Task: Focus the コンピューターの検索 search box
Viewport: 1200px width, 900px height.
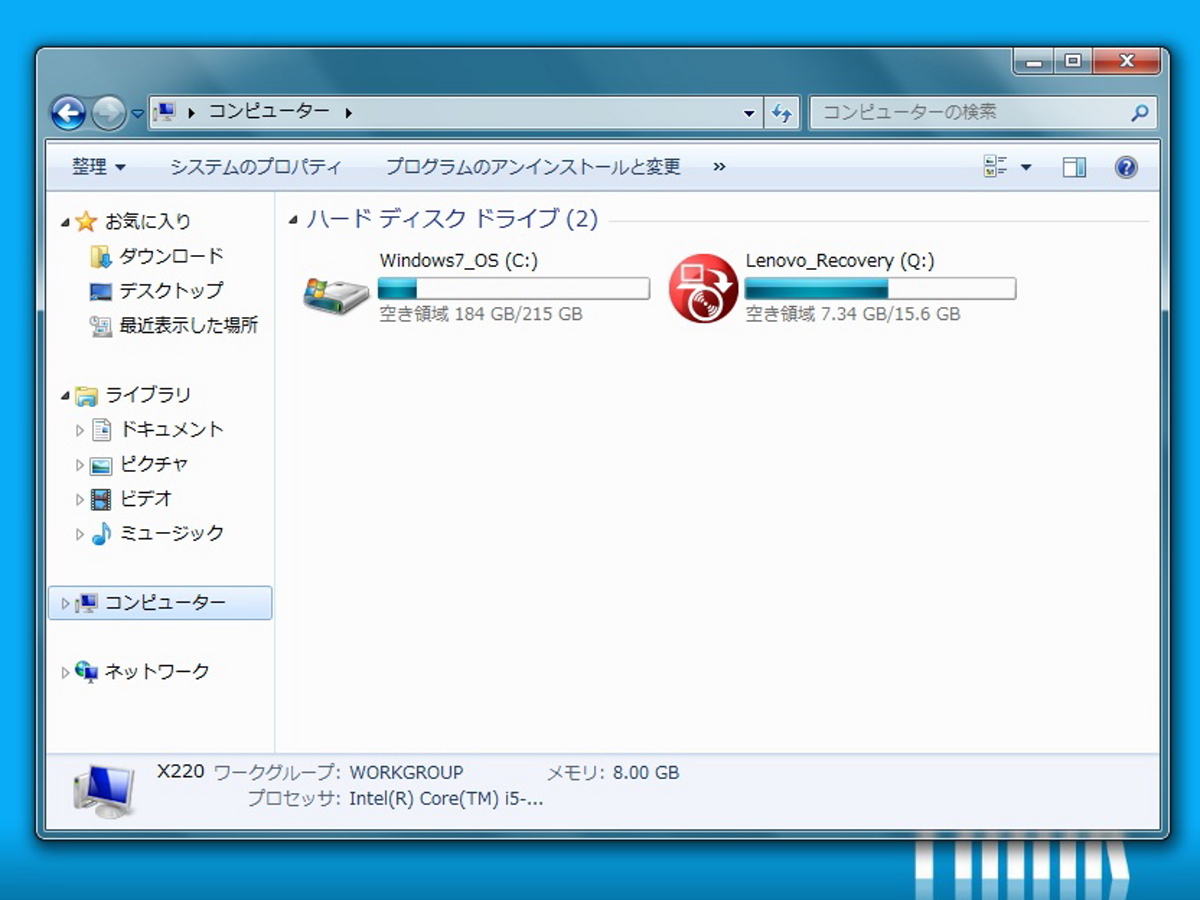Action: point(982,113)
